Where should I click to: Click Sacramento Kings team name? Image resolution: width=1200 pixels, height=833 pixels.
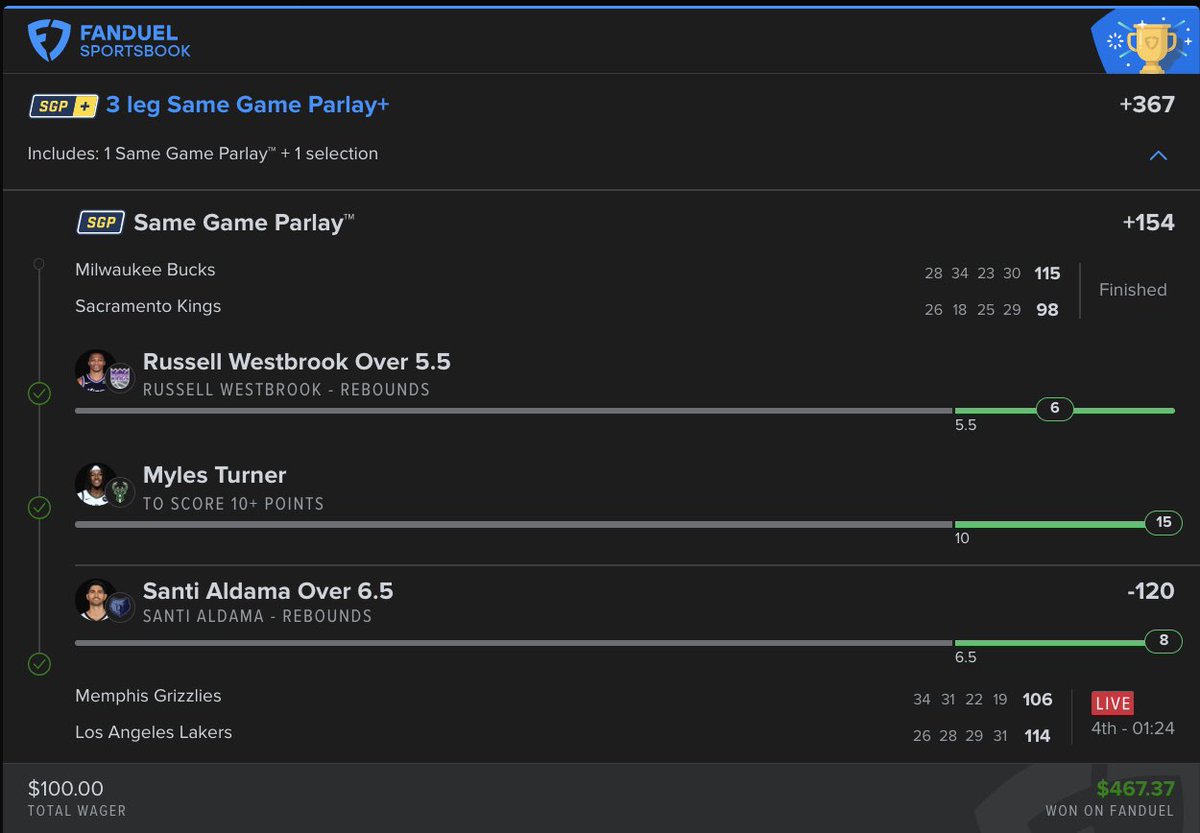pos(148,306)
